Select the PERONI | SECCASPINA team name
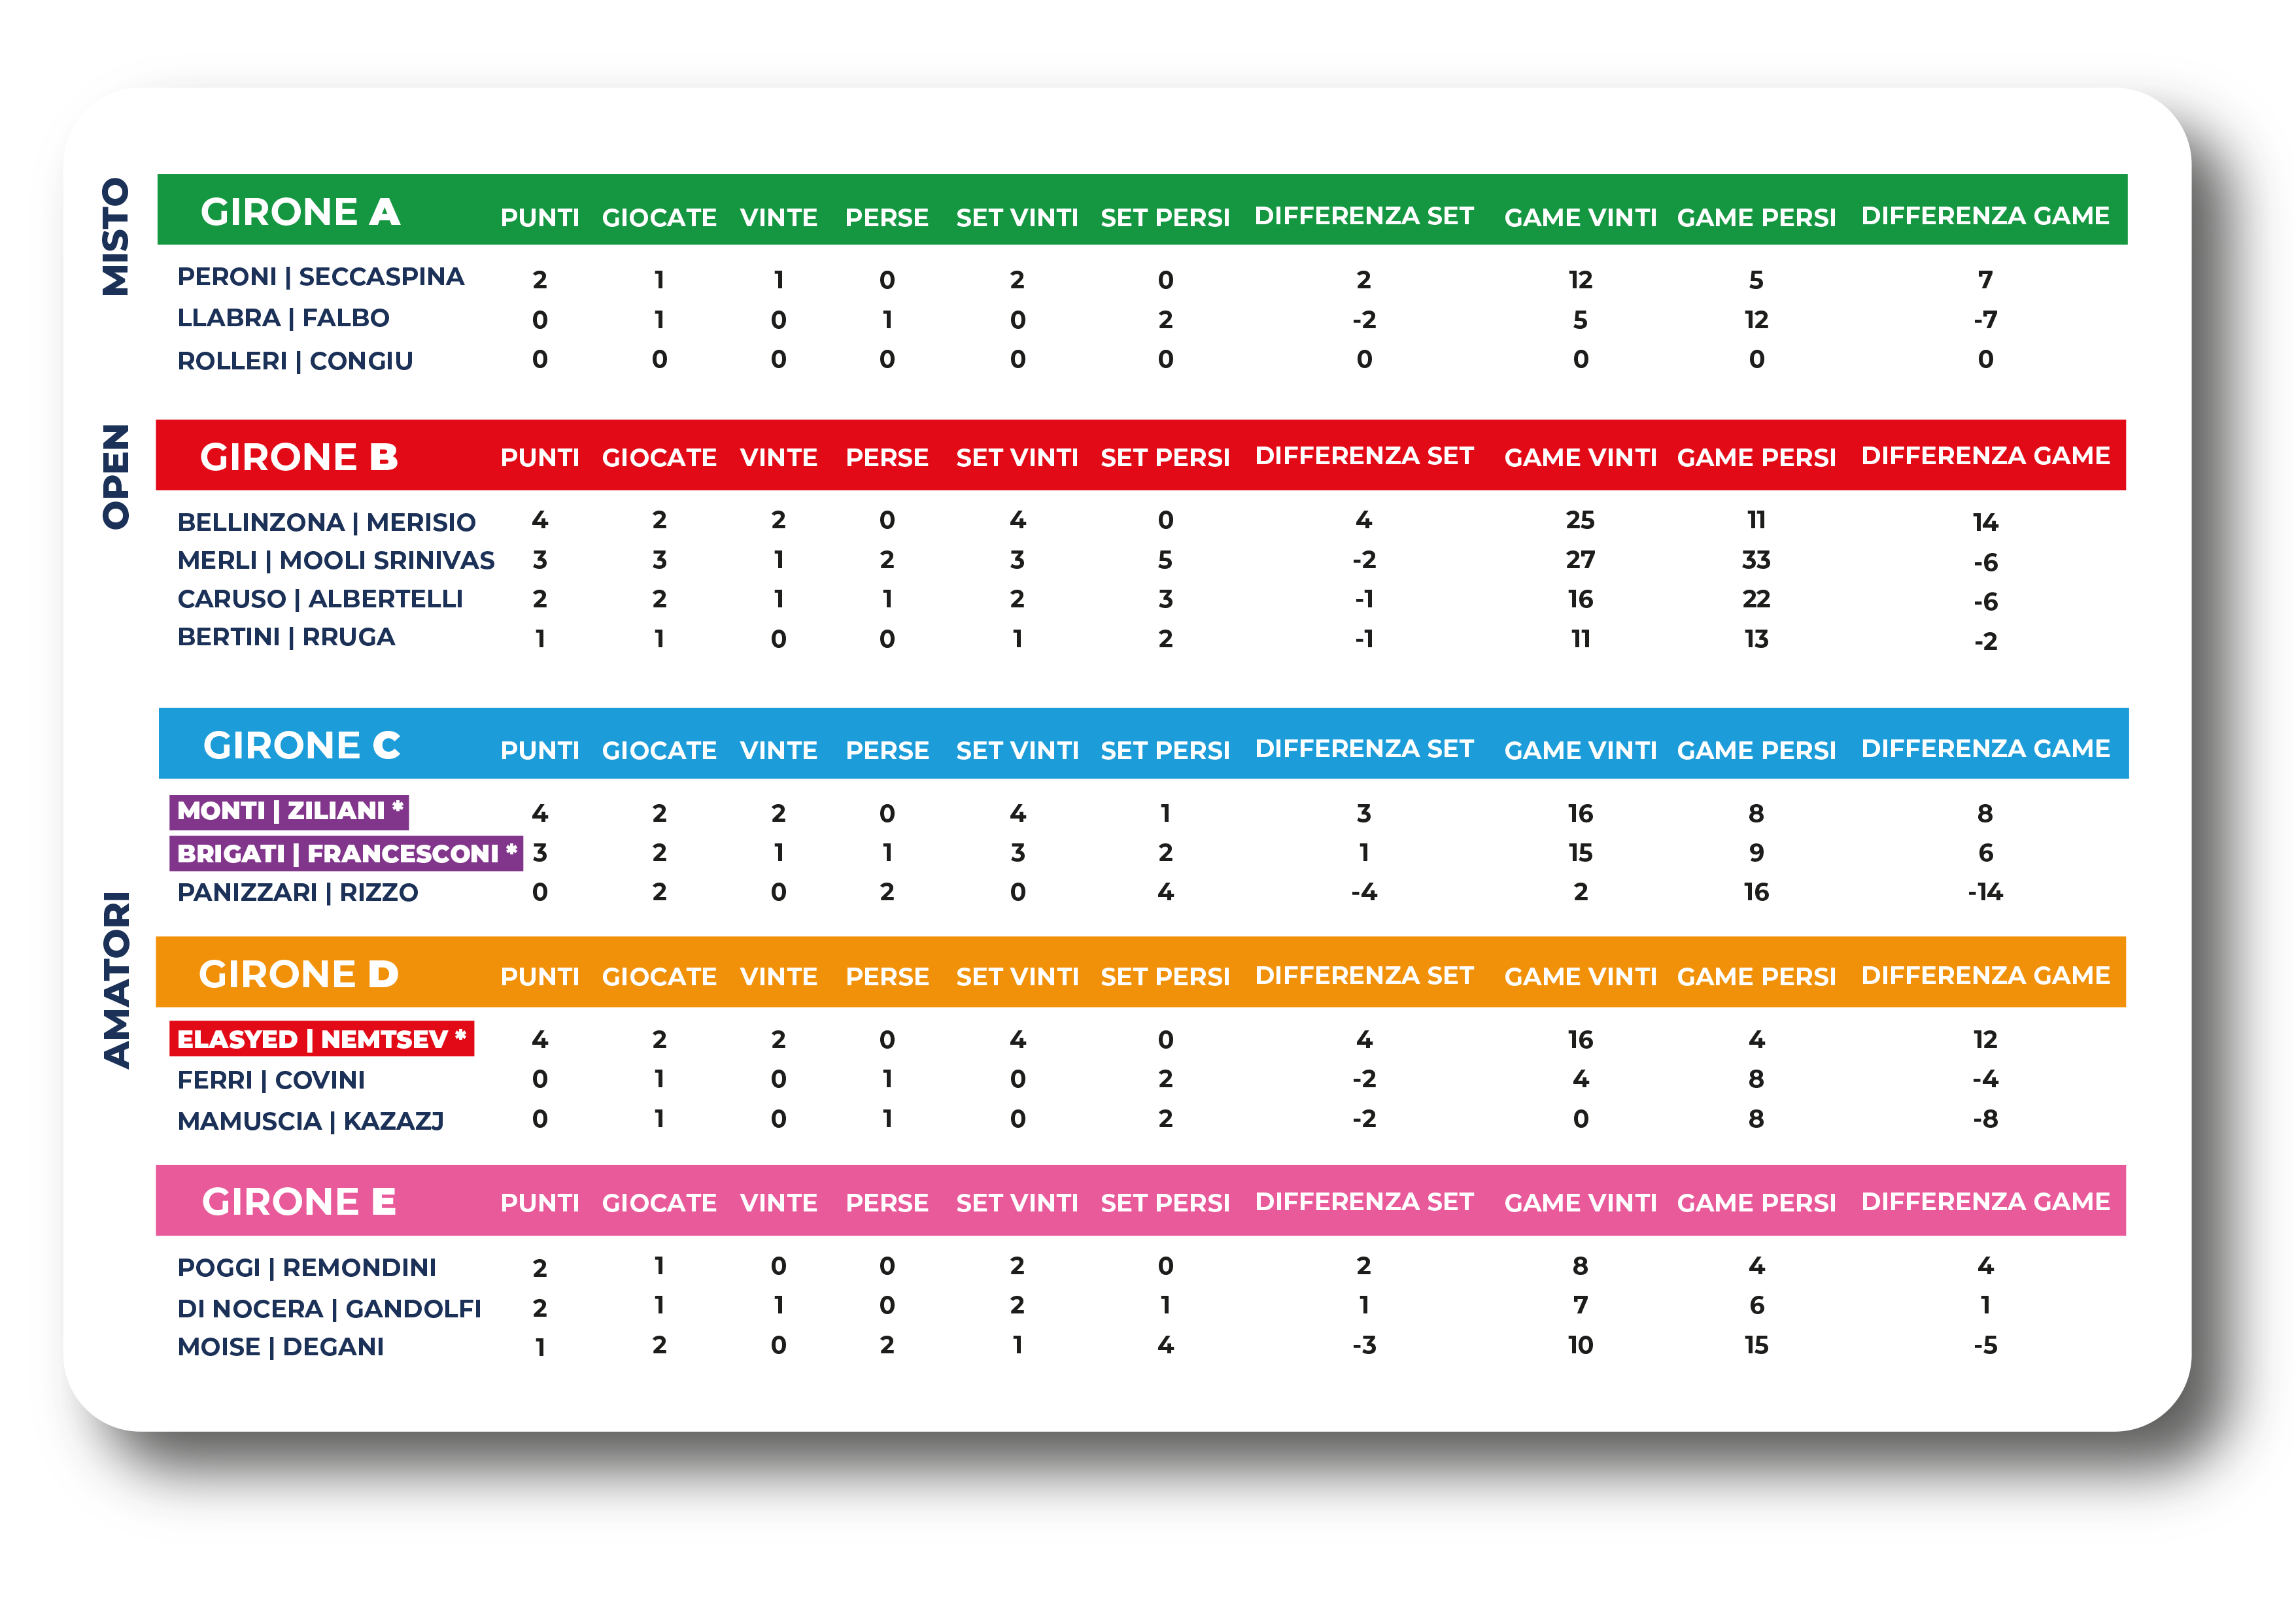2294x1624 pixels. pos(320,277)
